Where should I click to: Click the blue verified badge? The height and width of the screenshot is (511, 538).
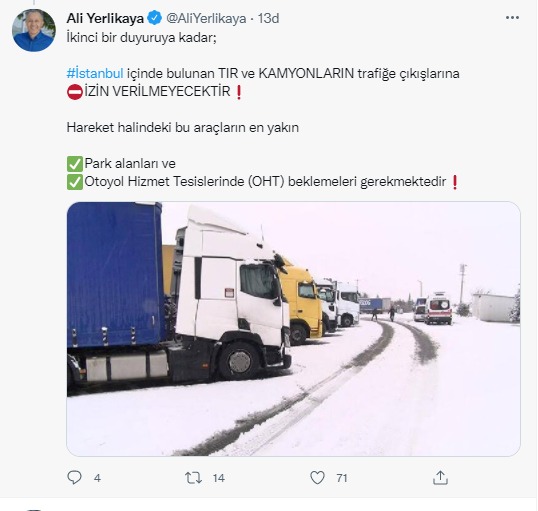point(154,18)
